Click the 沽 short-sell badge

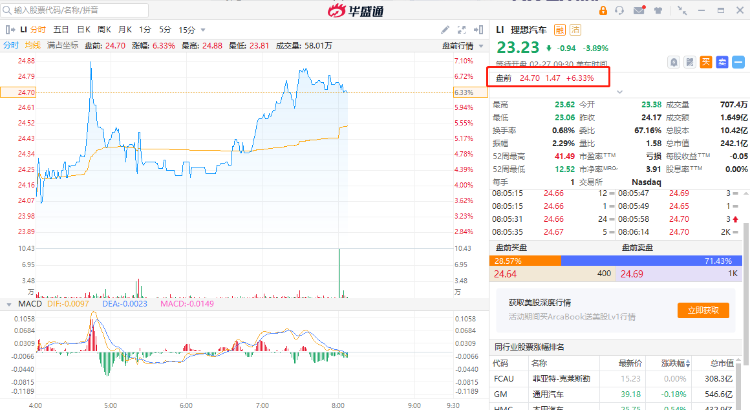[x=575, y=30]
